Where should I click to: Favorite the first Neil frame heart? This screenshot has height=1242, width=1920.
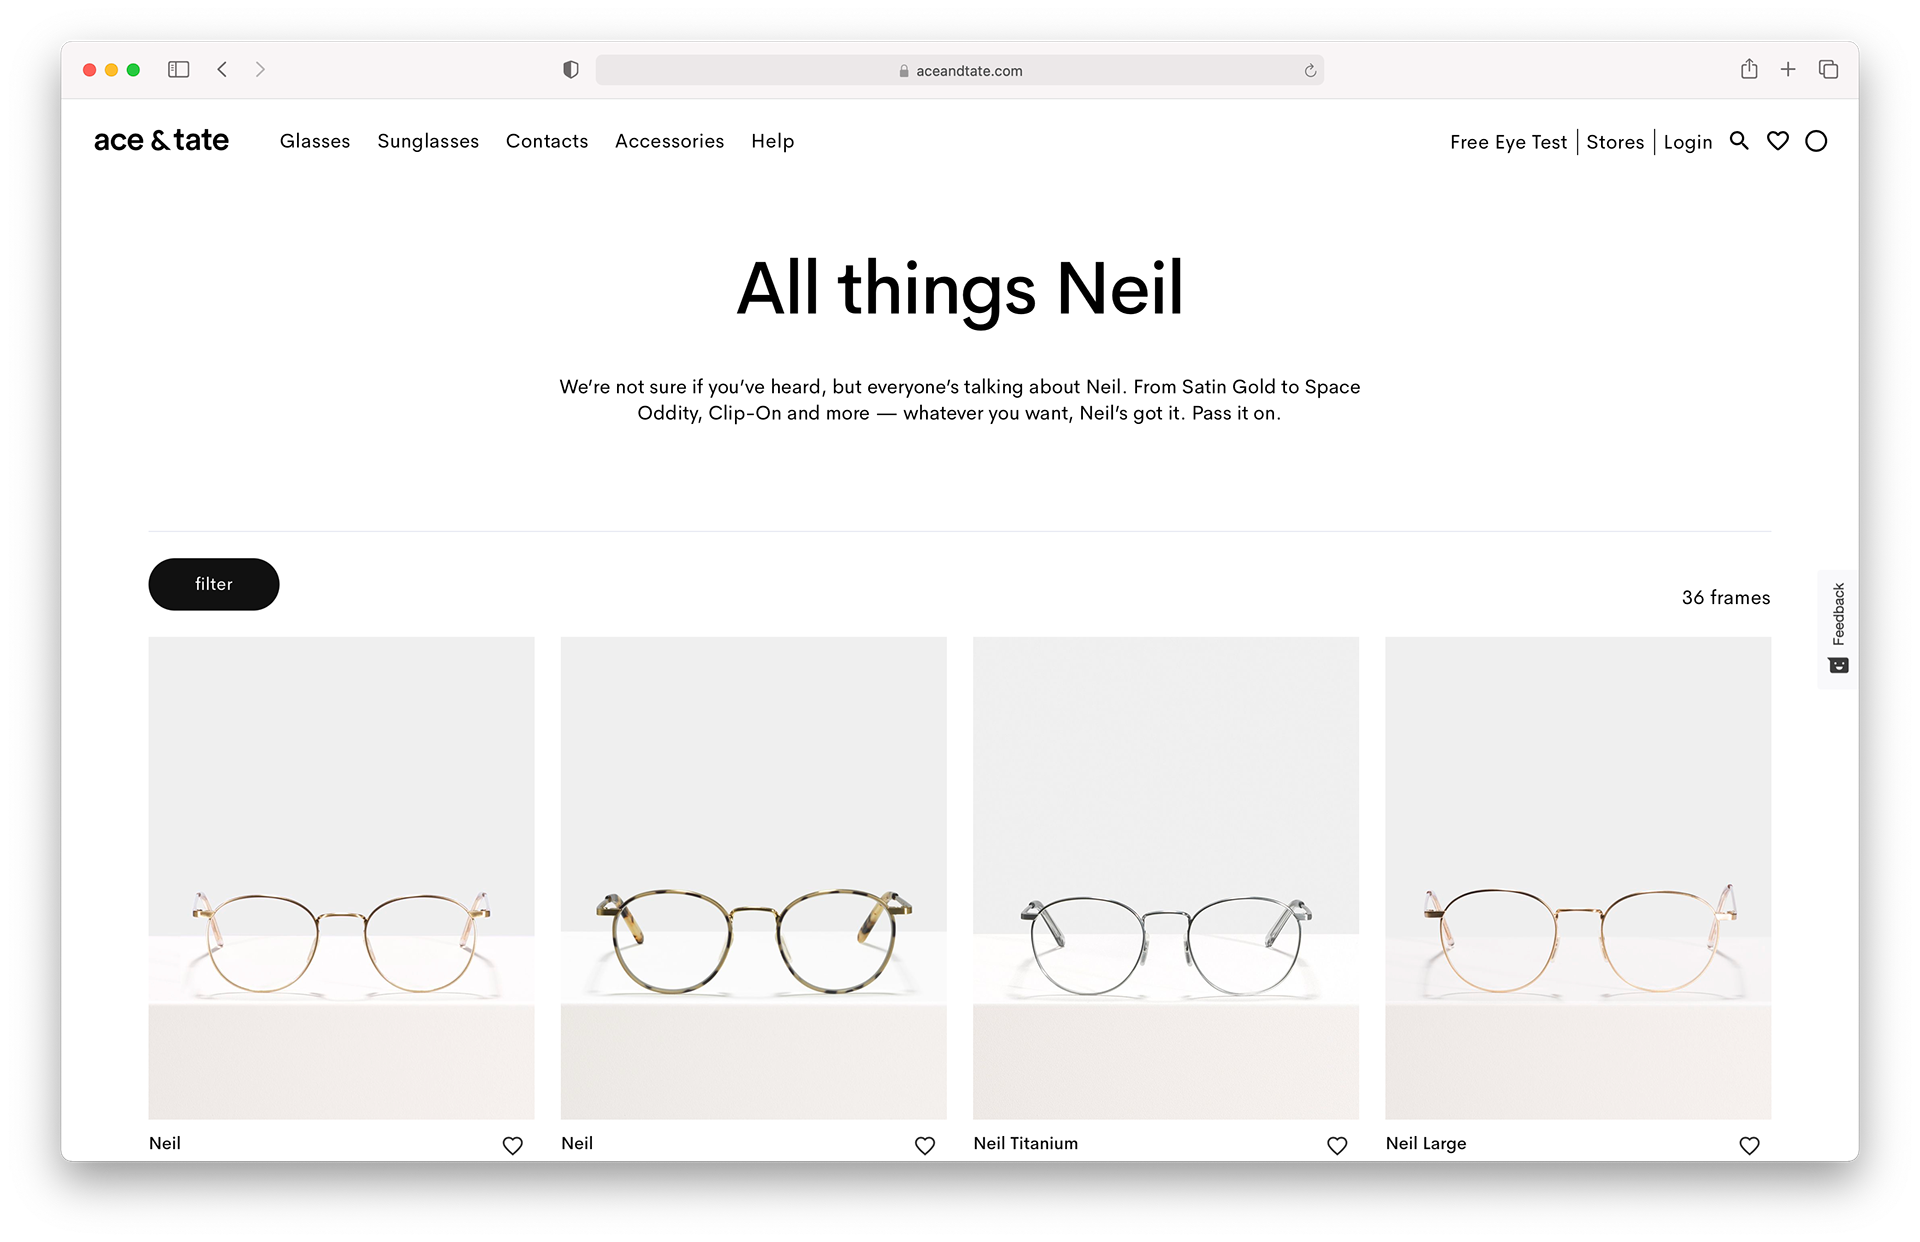click(512, 1146)
